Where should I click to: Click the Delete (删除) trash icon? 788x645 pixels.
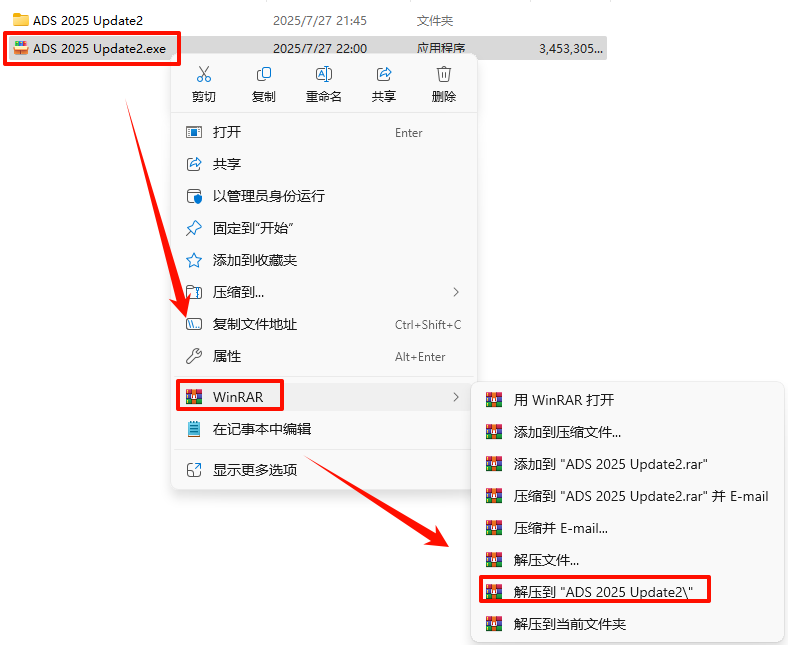444,74
